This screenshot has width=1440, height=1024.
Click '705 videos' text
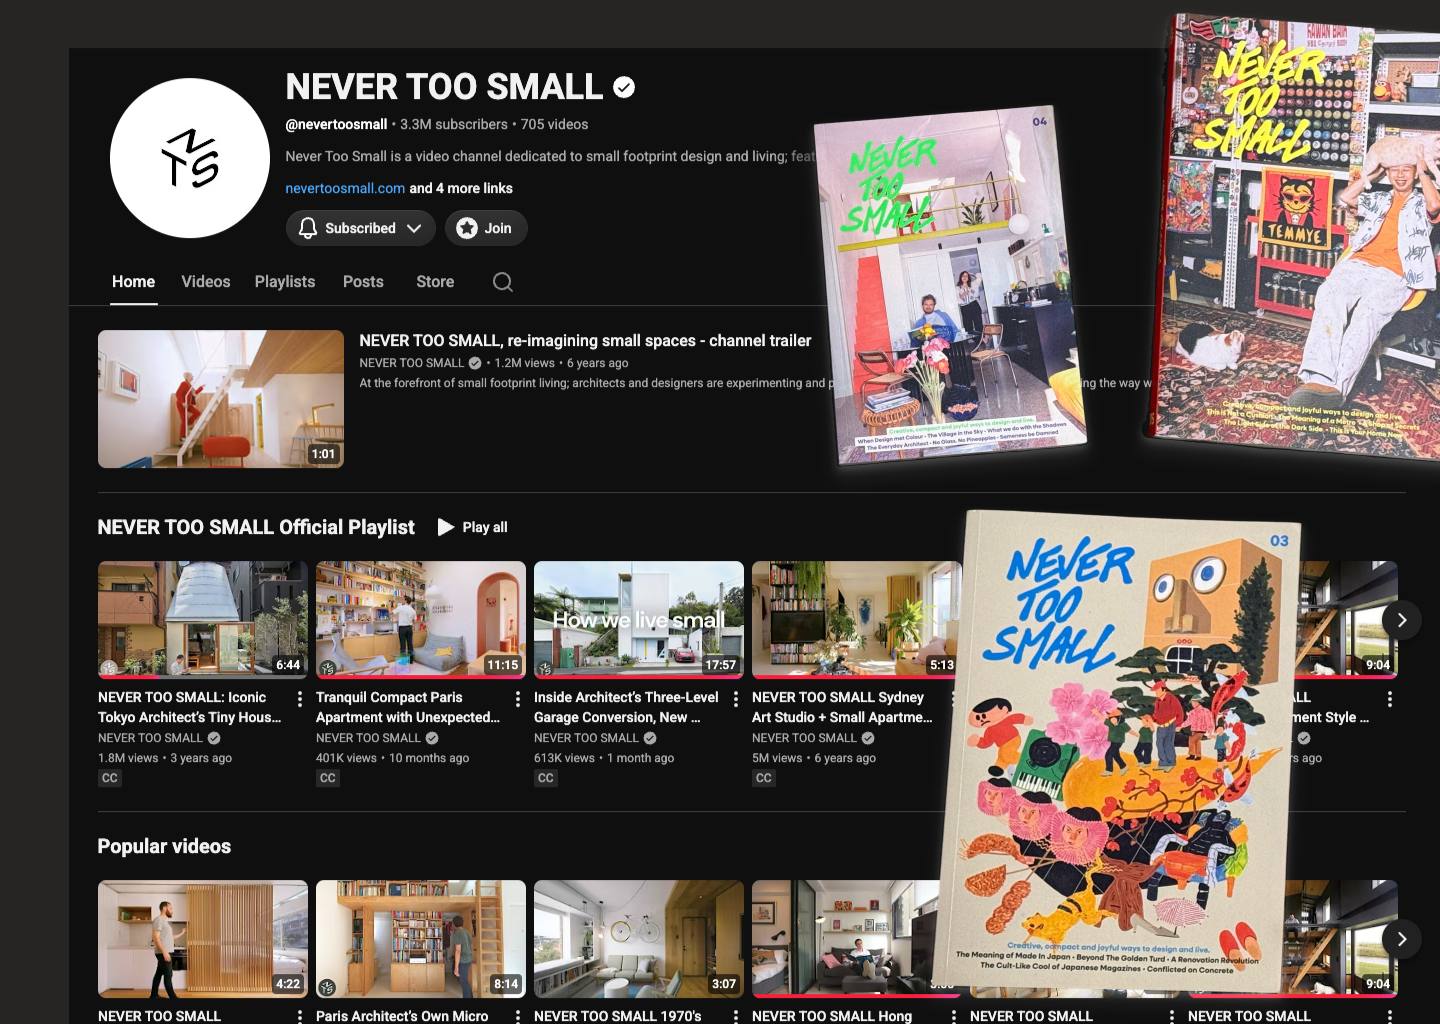tap(554, 124)
